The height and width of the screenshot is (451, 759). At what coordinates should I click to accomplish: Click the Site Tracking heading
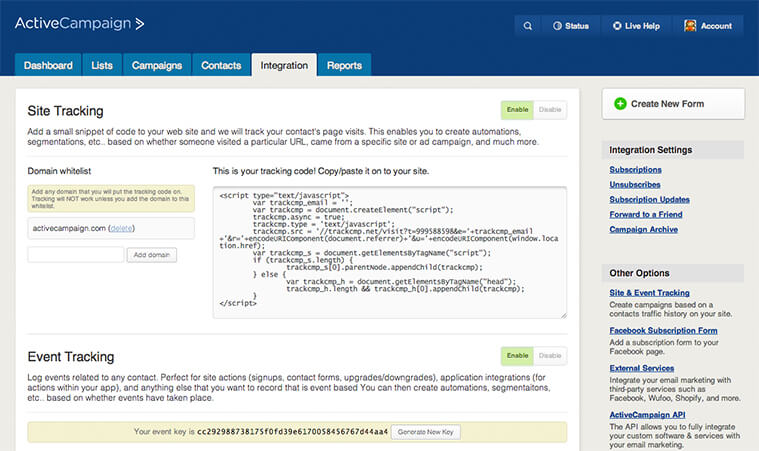[65, 111]
